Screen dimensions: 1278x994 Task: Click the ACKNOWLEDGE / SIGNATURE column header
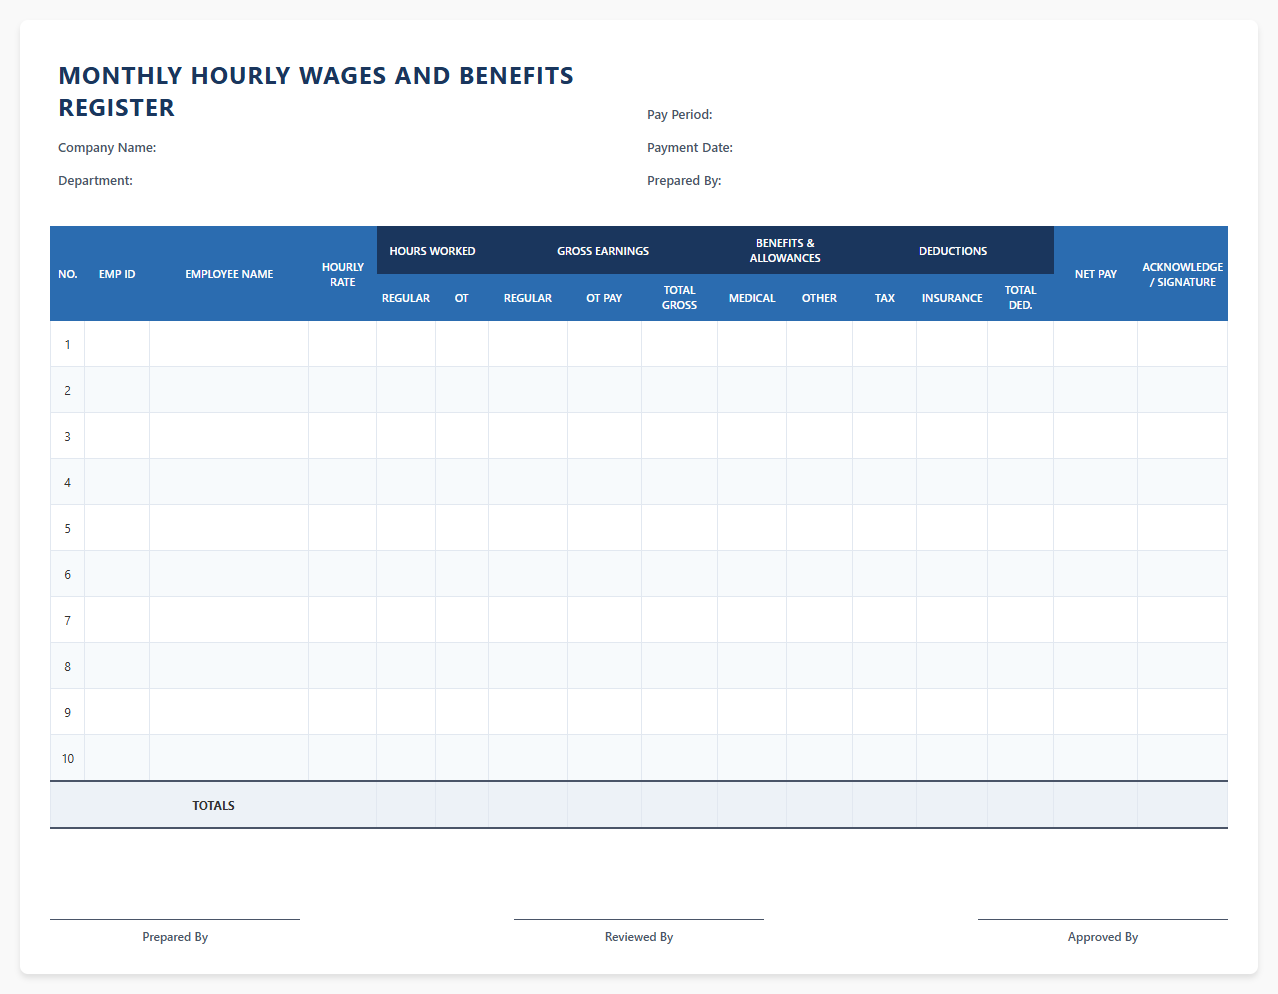[x=1183, y=274]
